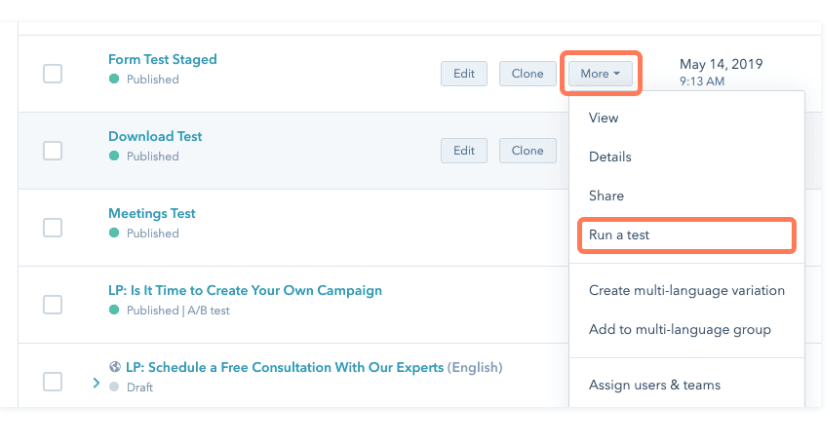Choose Details from the More menu

tap(610, 157)
